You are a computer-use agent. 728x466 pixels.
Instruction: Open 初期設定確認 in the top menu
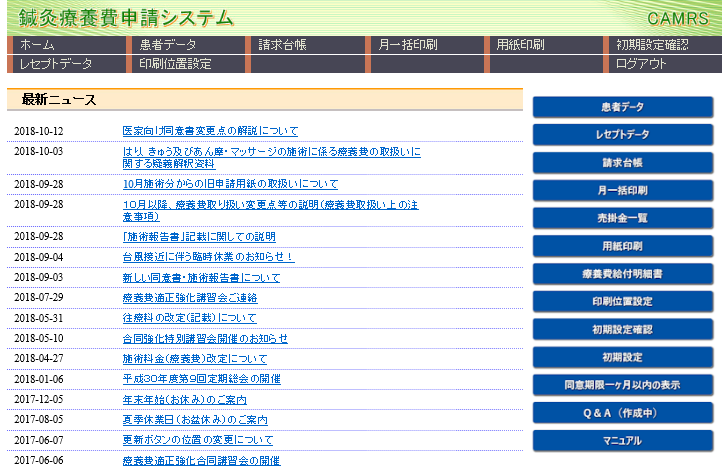pyautogui.click(x=652, y=45)
